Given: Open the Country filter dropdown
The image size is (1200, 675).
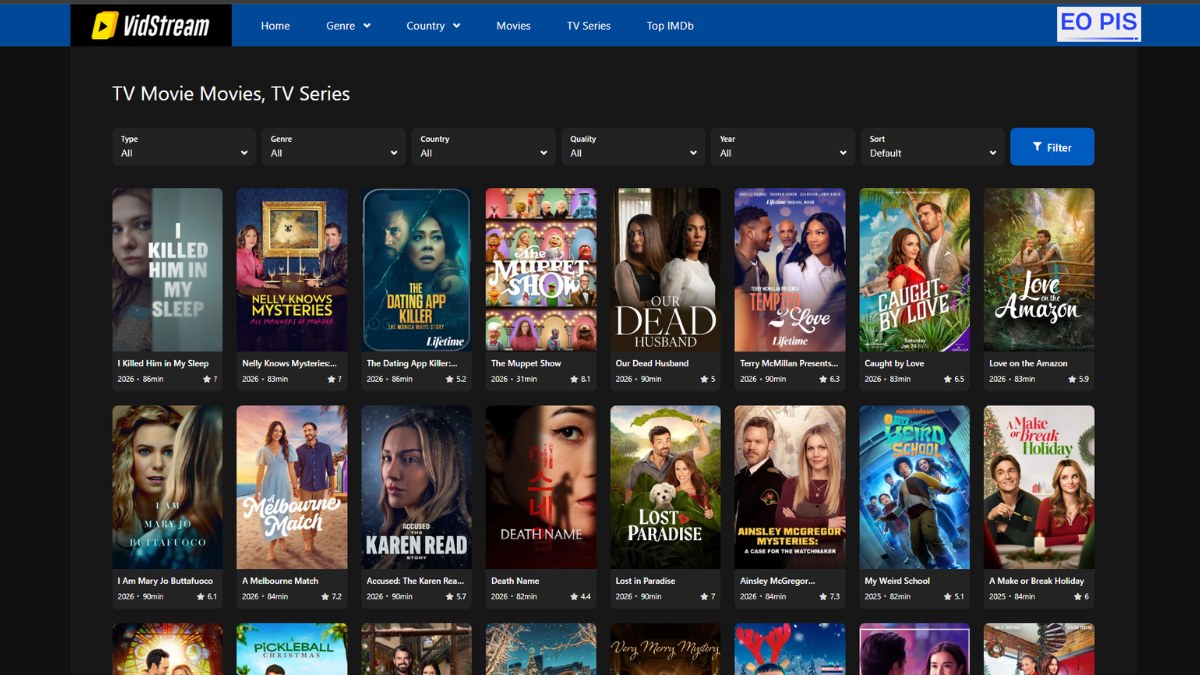Looking at the screenshot, I should pos(483,146).
